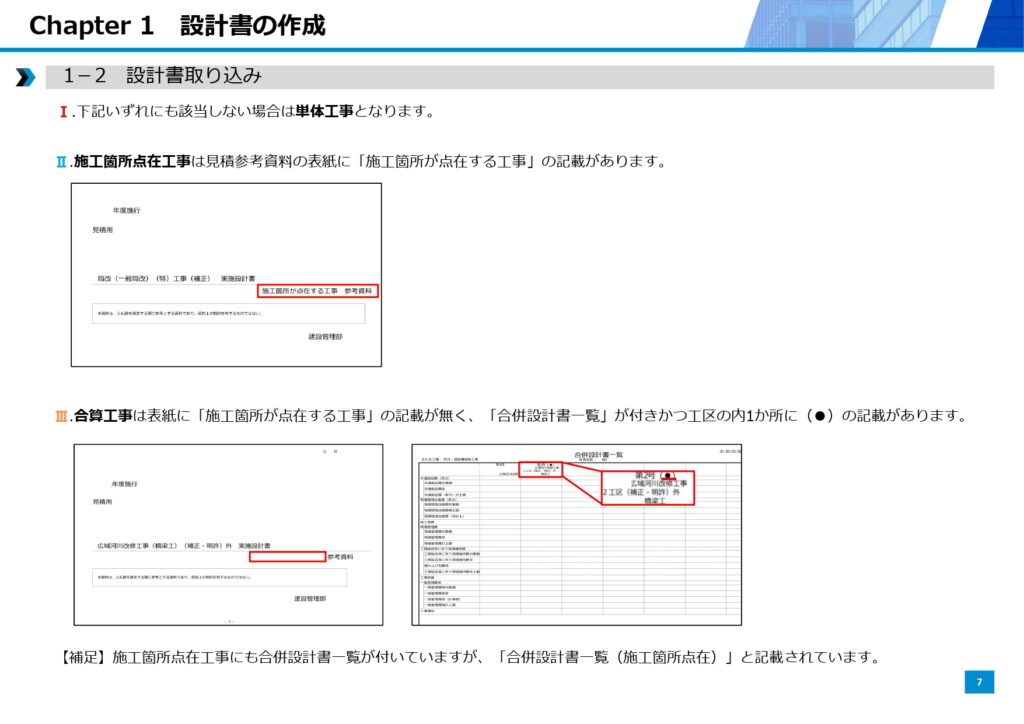The width and height of the screenshot is (1024, 724).
Task: Click the building image in the header
Action: pos(880,24)
